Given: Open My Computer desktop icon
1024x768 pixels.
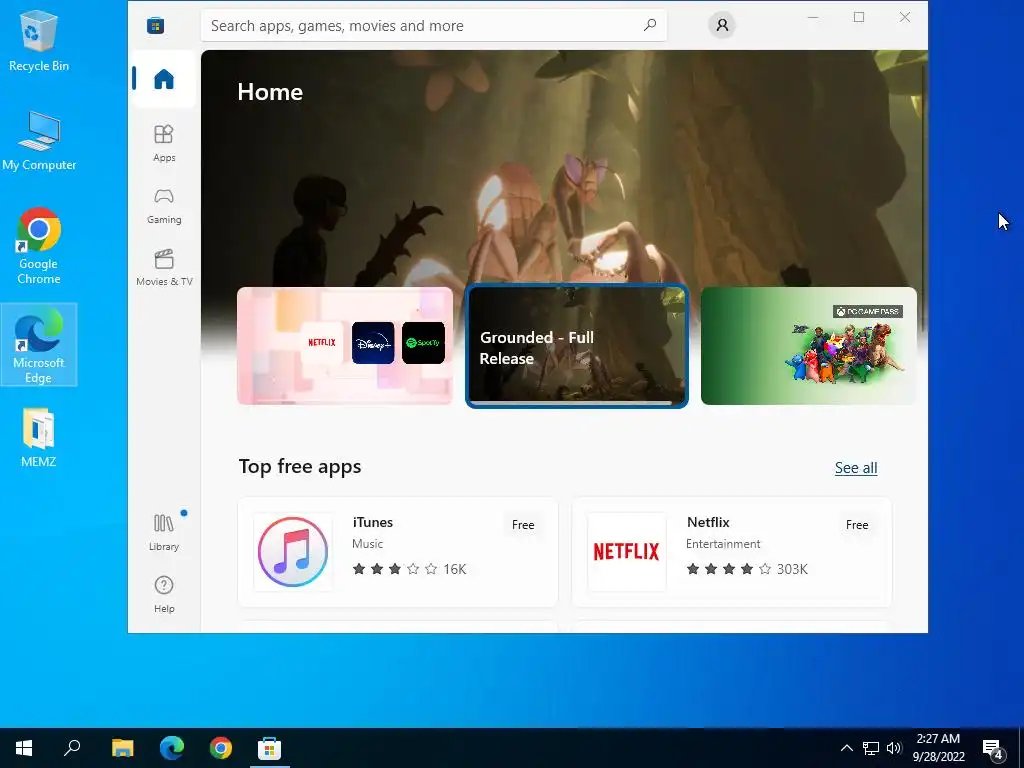Looking at the screenshot, I should (x=39, y=140).
